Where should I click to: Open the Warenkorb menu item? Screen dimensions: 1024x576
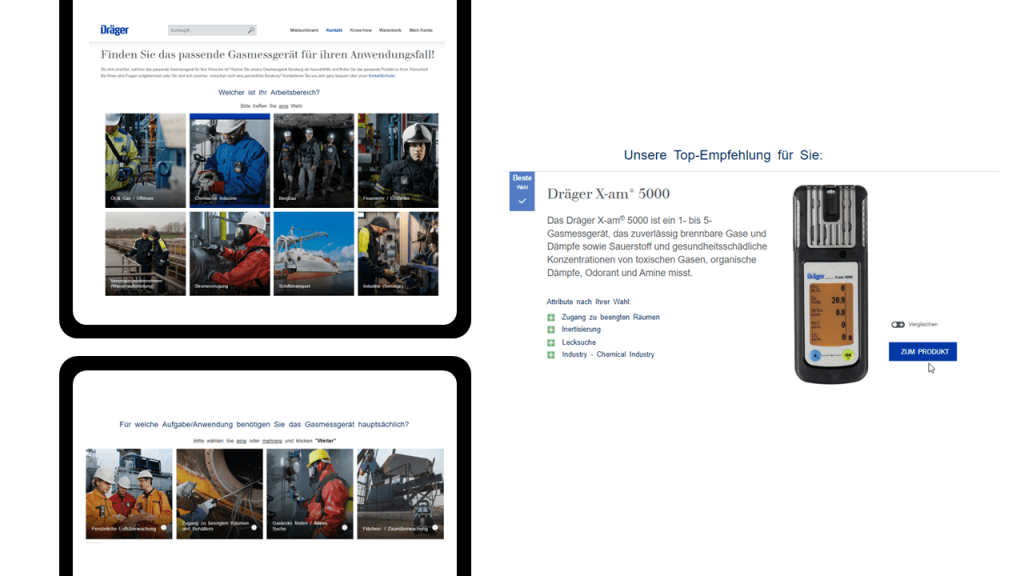point(390,30)
